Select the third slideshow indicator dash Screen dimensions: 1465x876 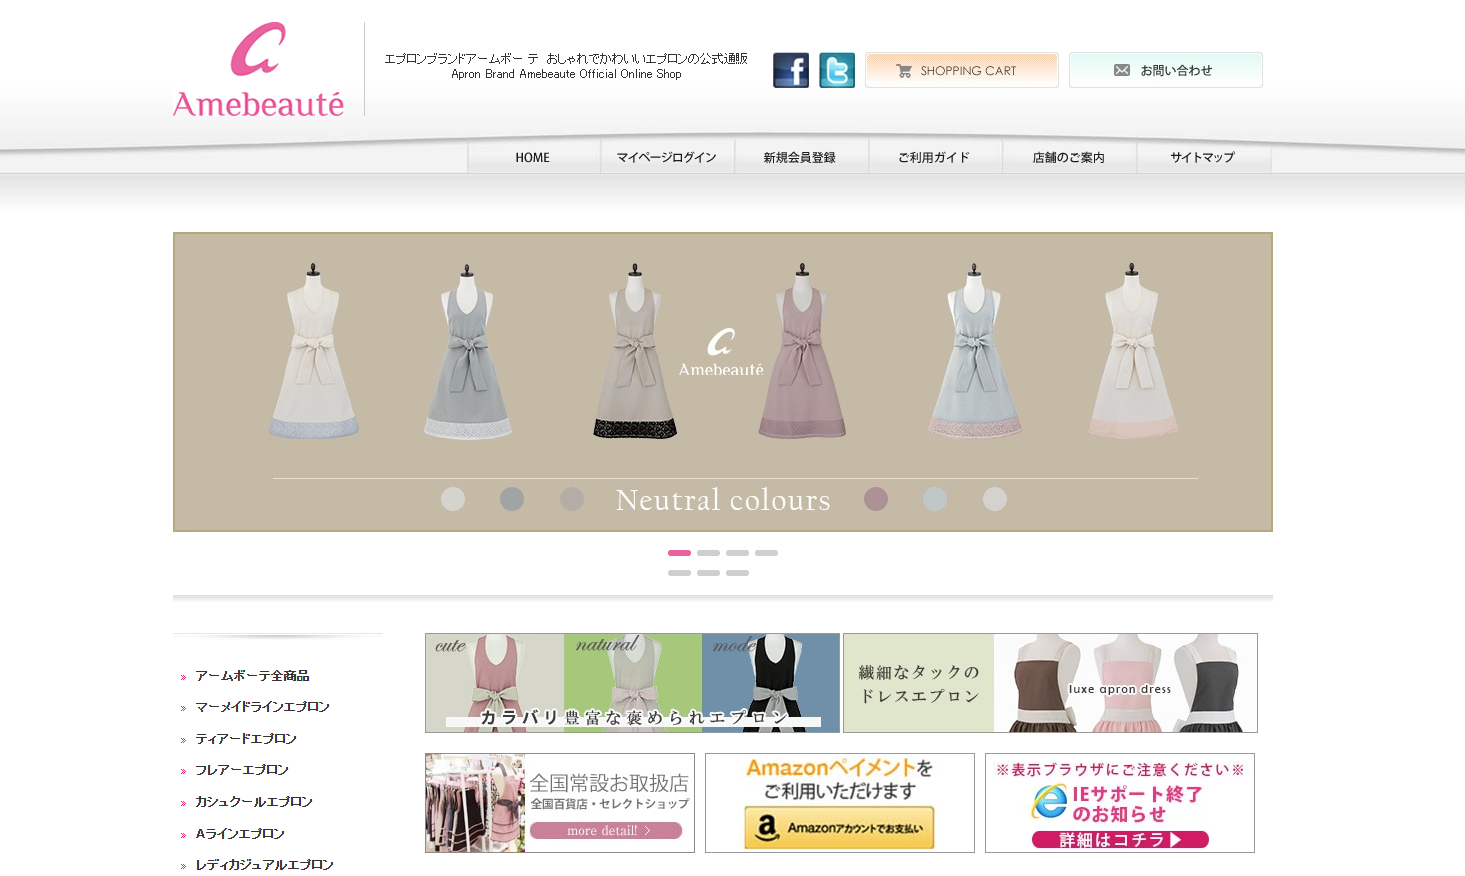pyautogui.click(x=737, y=553)
